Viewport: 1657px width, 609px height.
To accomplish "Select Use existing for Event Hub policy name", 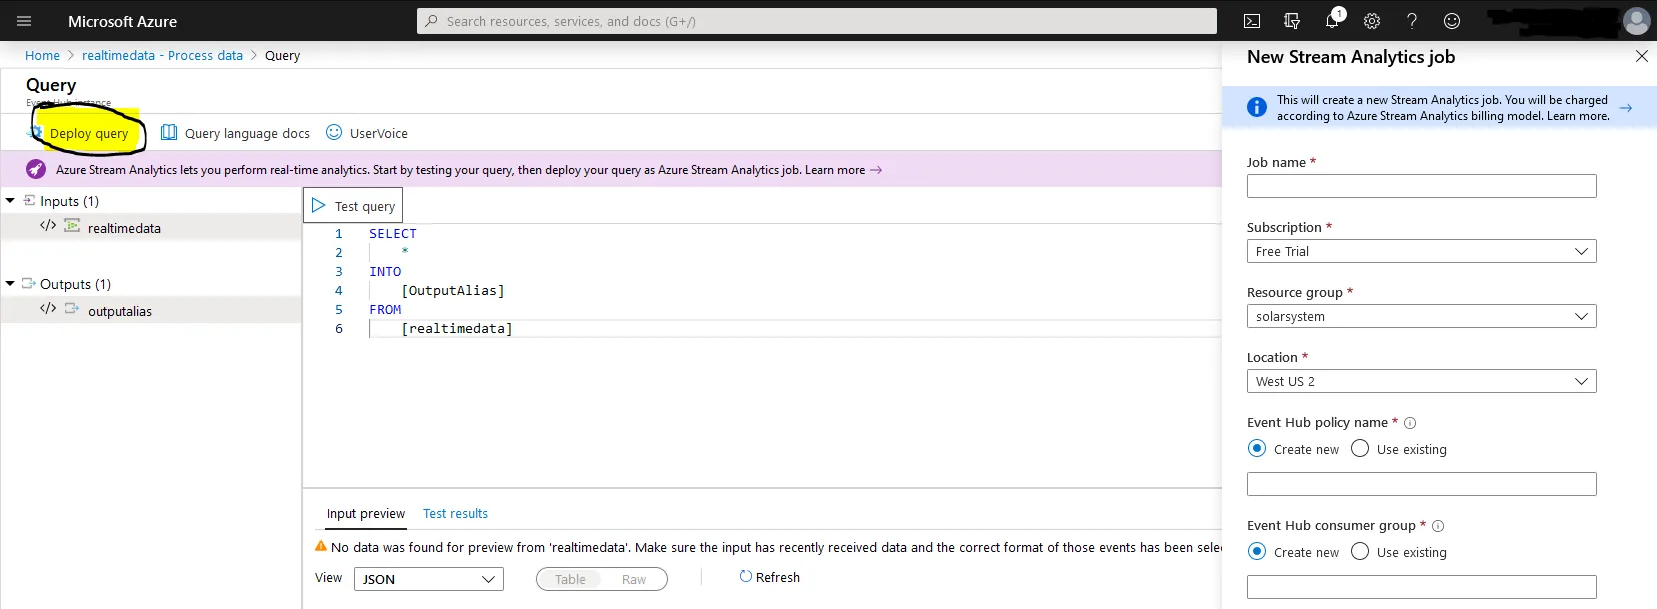I will (1360, 449).
